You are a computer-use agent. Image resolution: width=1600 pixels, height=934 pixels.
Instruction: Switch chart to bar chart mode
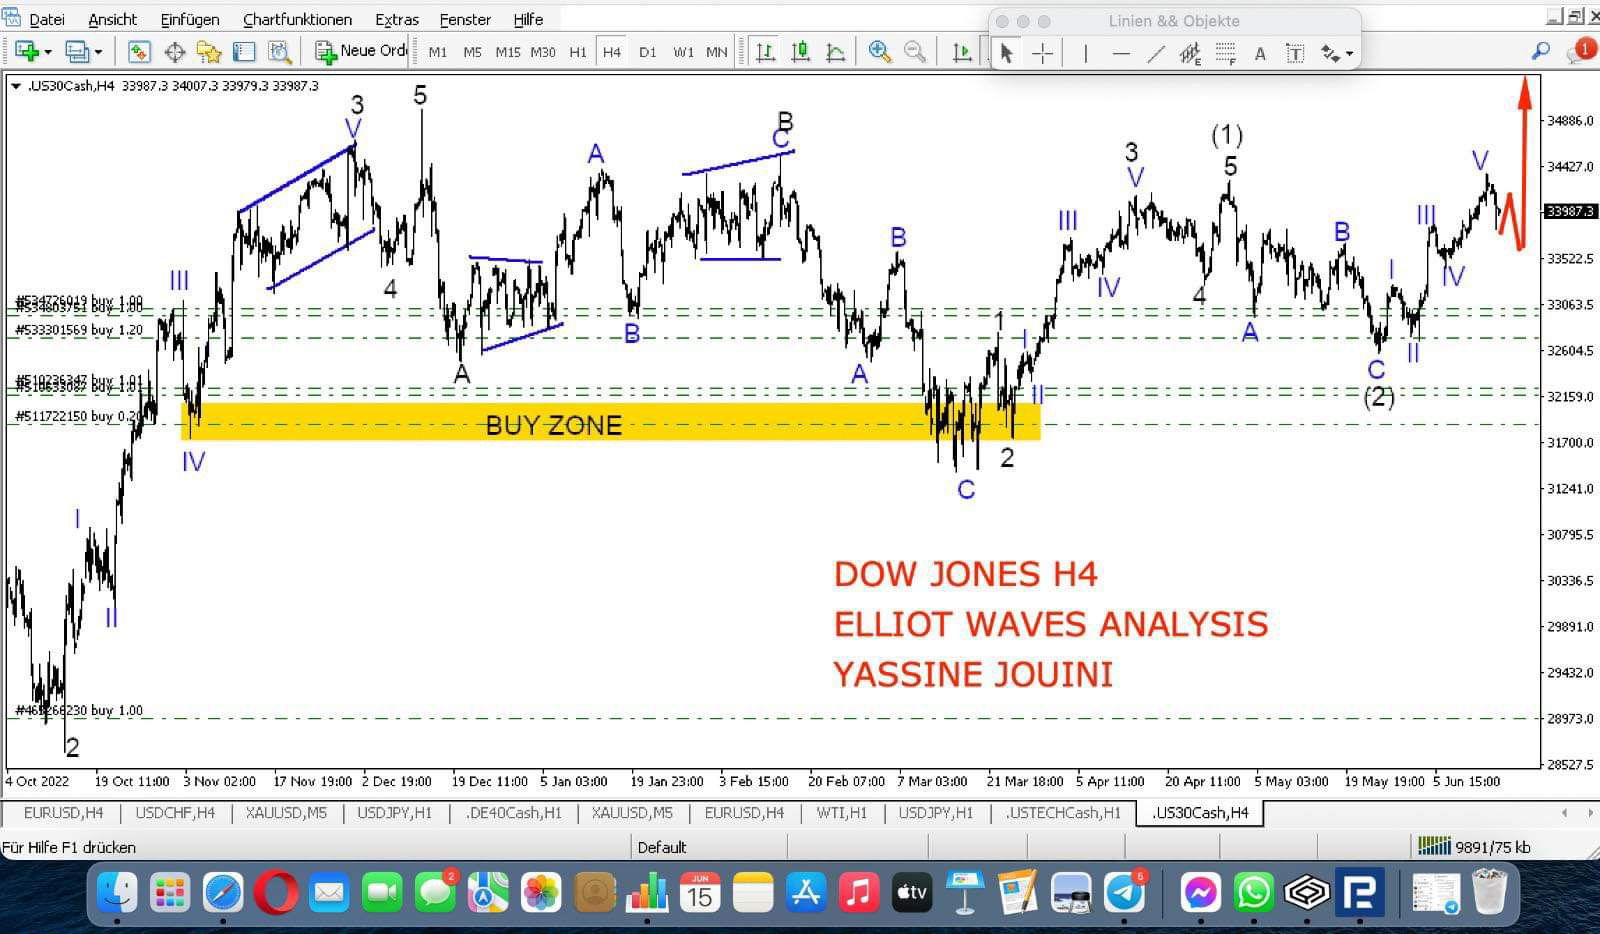pyautogui.click(x=765, y=52)
